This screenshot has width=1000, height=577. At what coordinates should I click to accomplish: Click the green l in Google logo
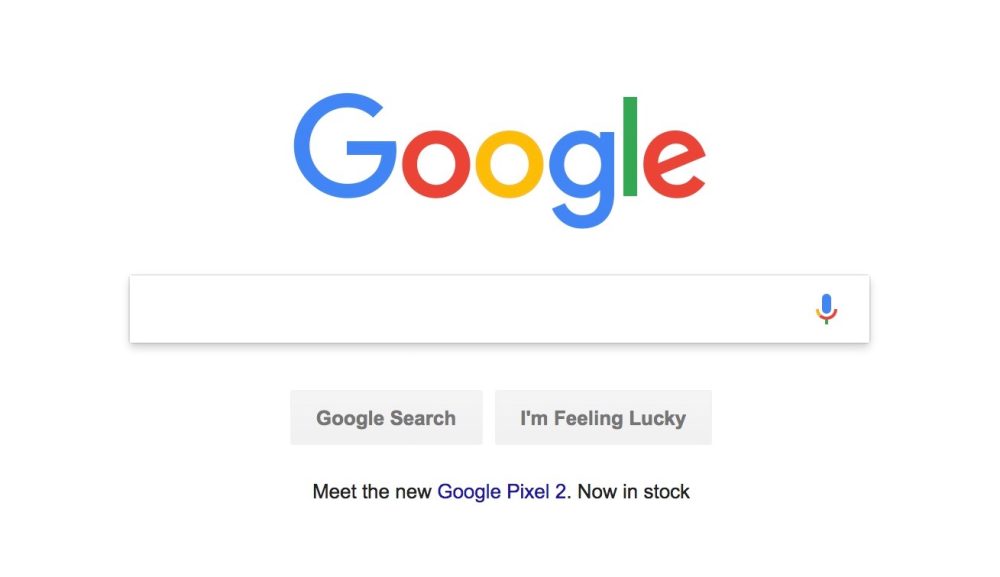pos(630,146)
